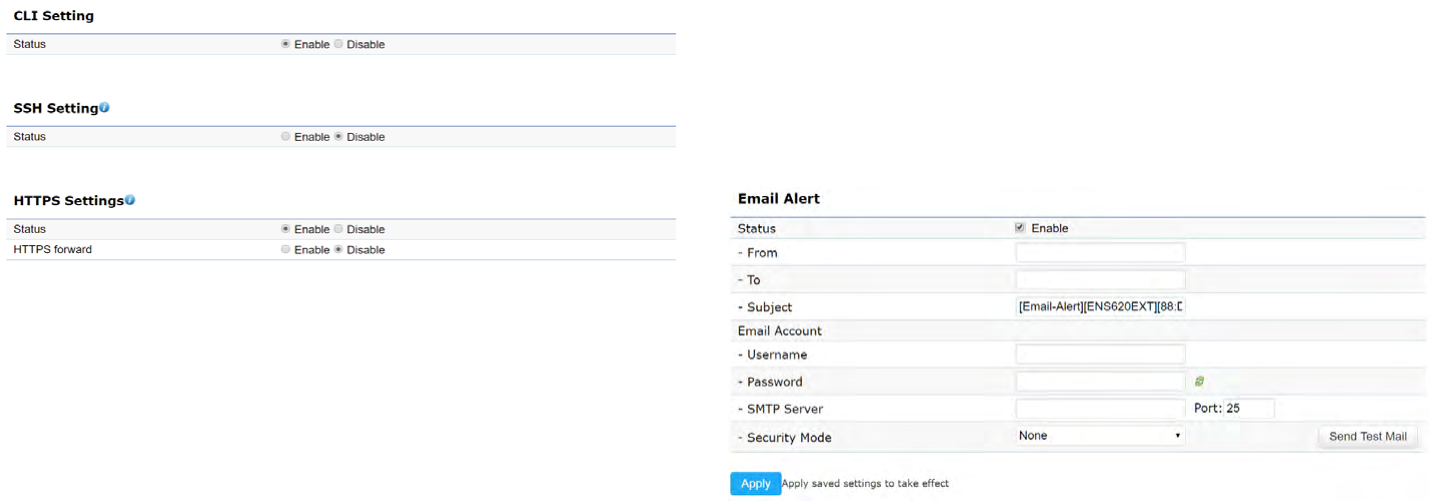Click the From email input field

point(1100,253)
